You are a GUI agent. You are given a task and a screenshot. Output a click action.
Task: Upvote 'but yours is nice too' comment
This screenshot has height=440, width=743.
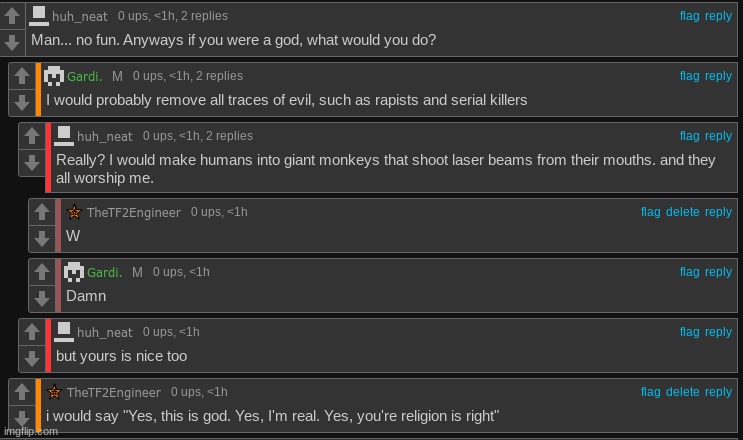(x=32, y=332)
